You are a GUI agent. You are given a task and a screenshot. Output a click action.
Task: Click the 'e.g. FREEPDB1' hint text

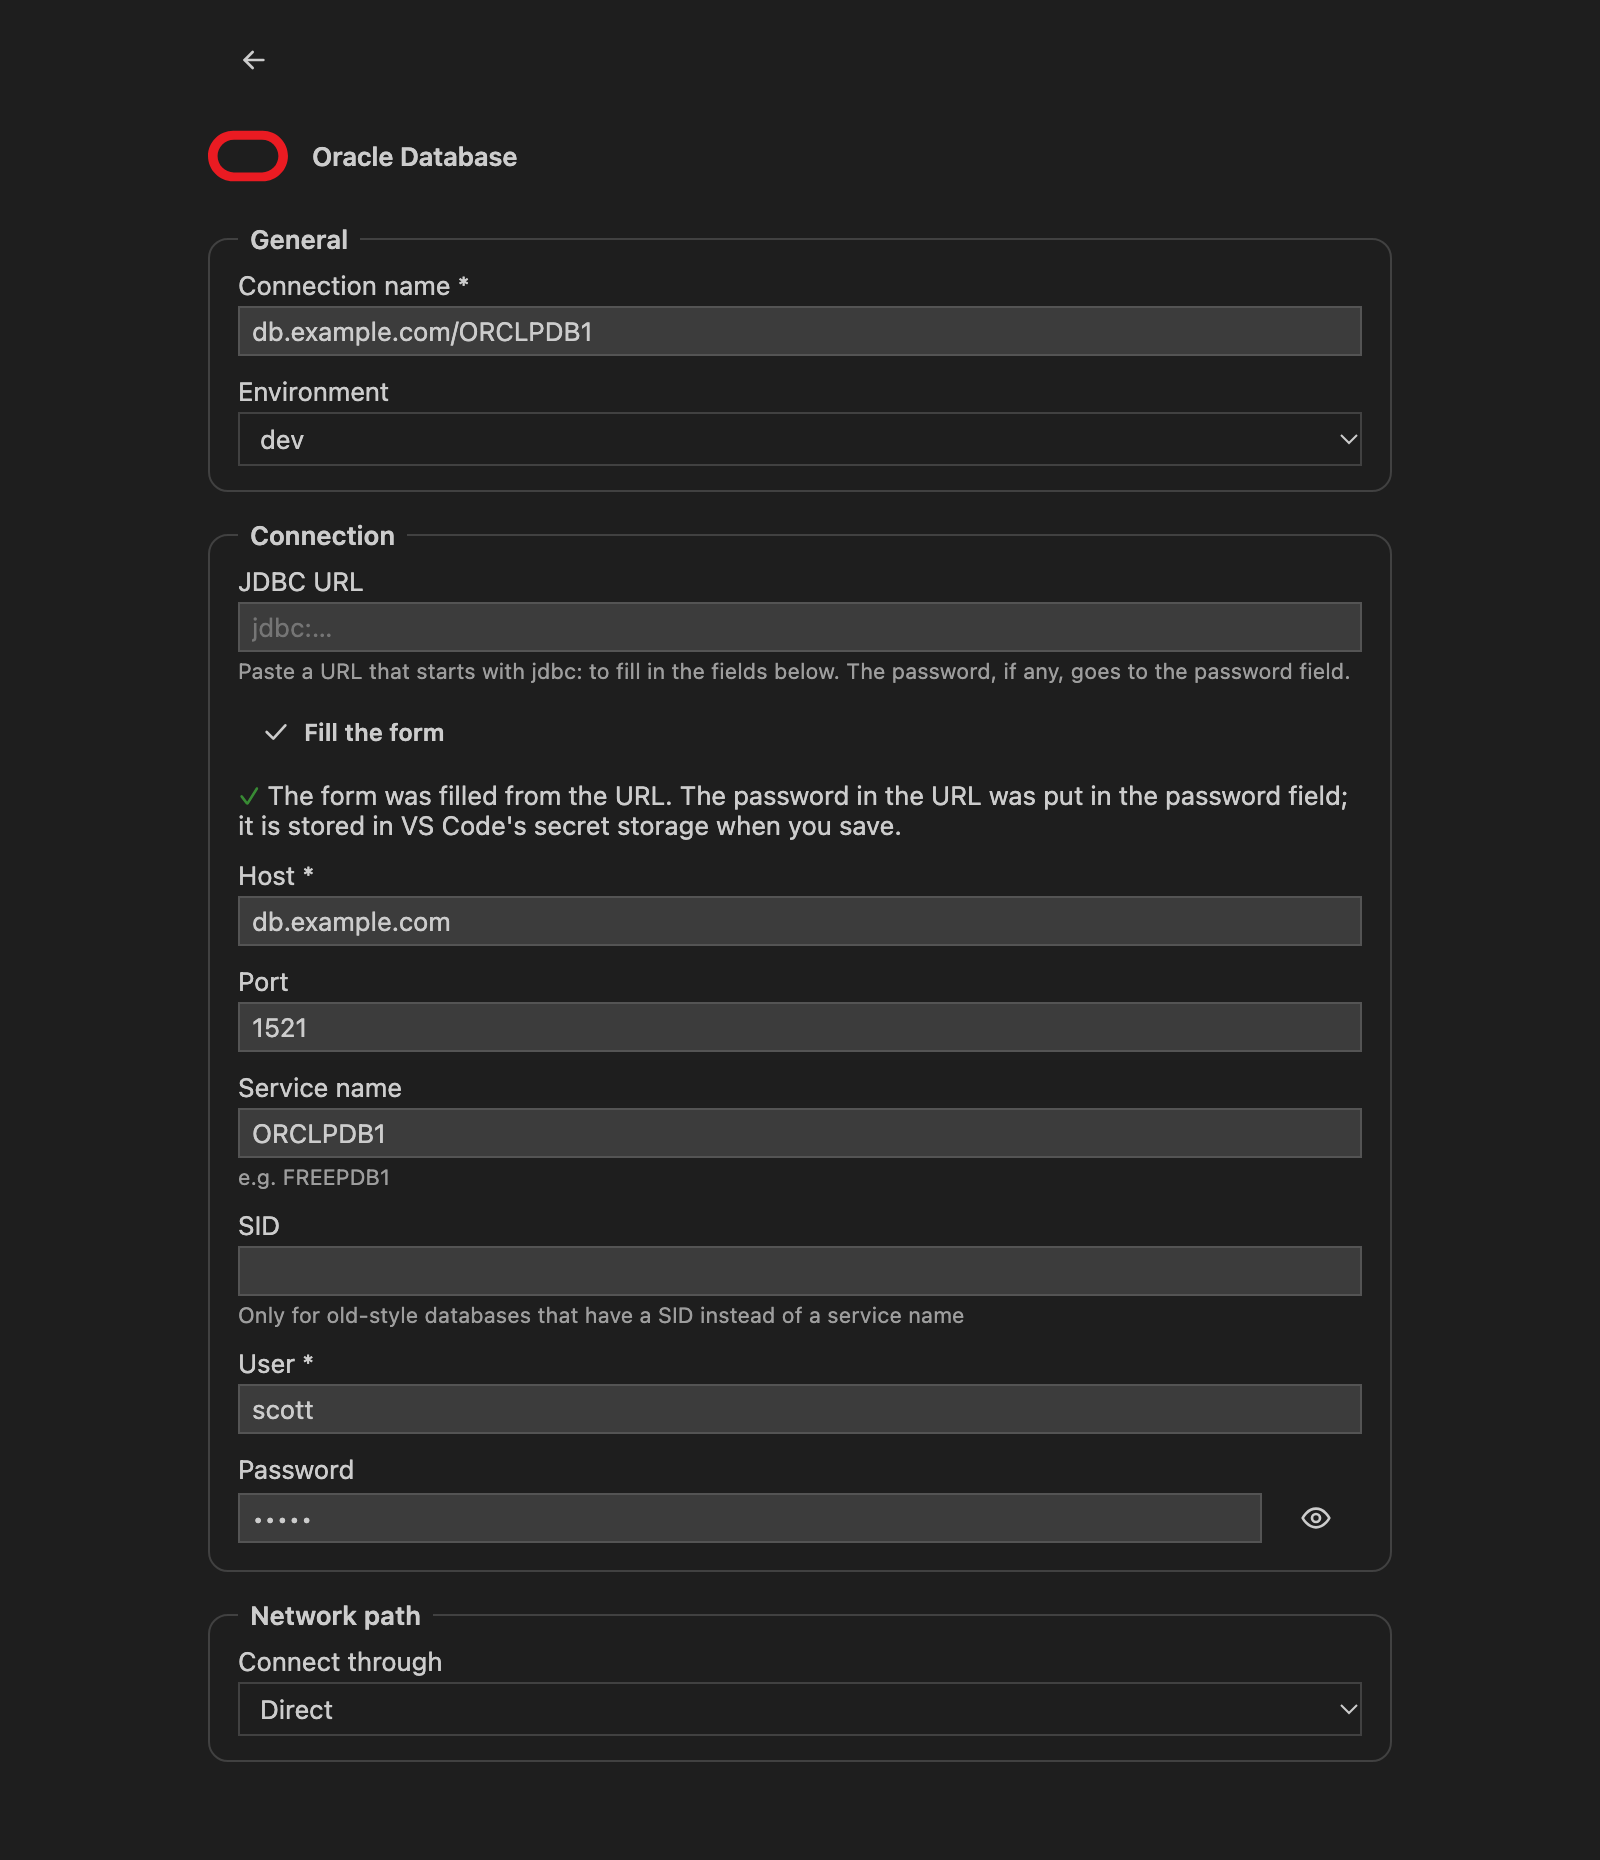click(x=314, y=1178)
